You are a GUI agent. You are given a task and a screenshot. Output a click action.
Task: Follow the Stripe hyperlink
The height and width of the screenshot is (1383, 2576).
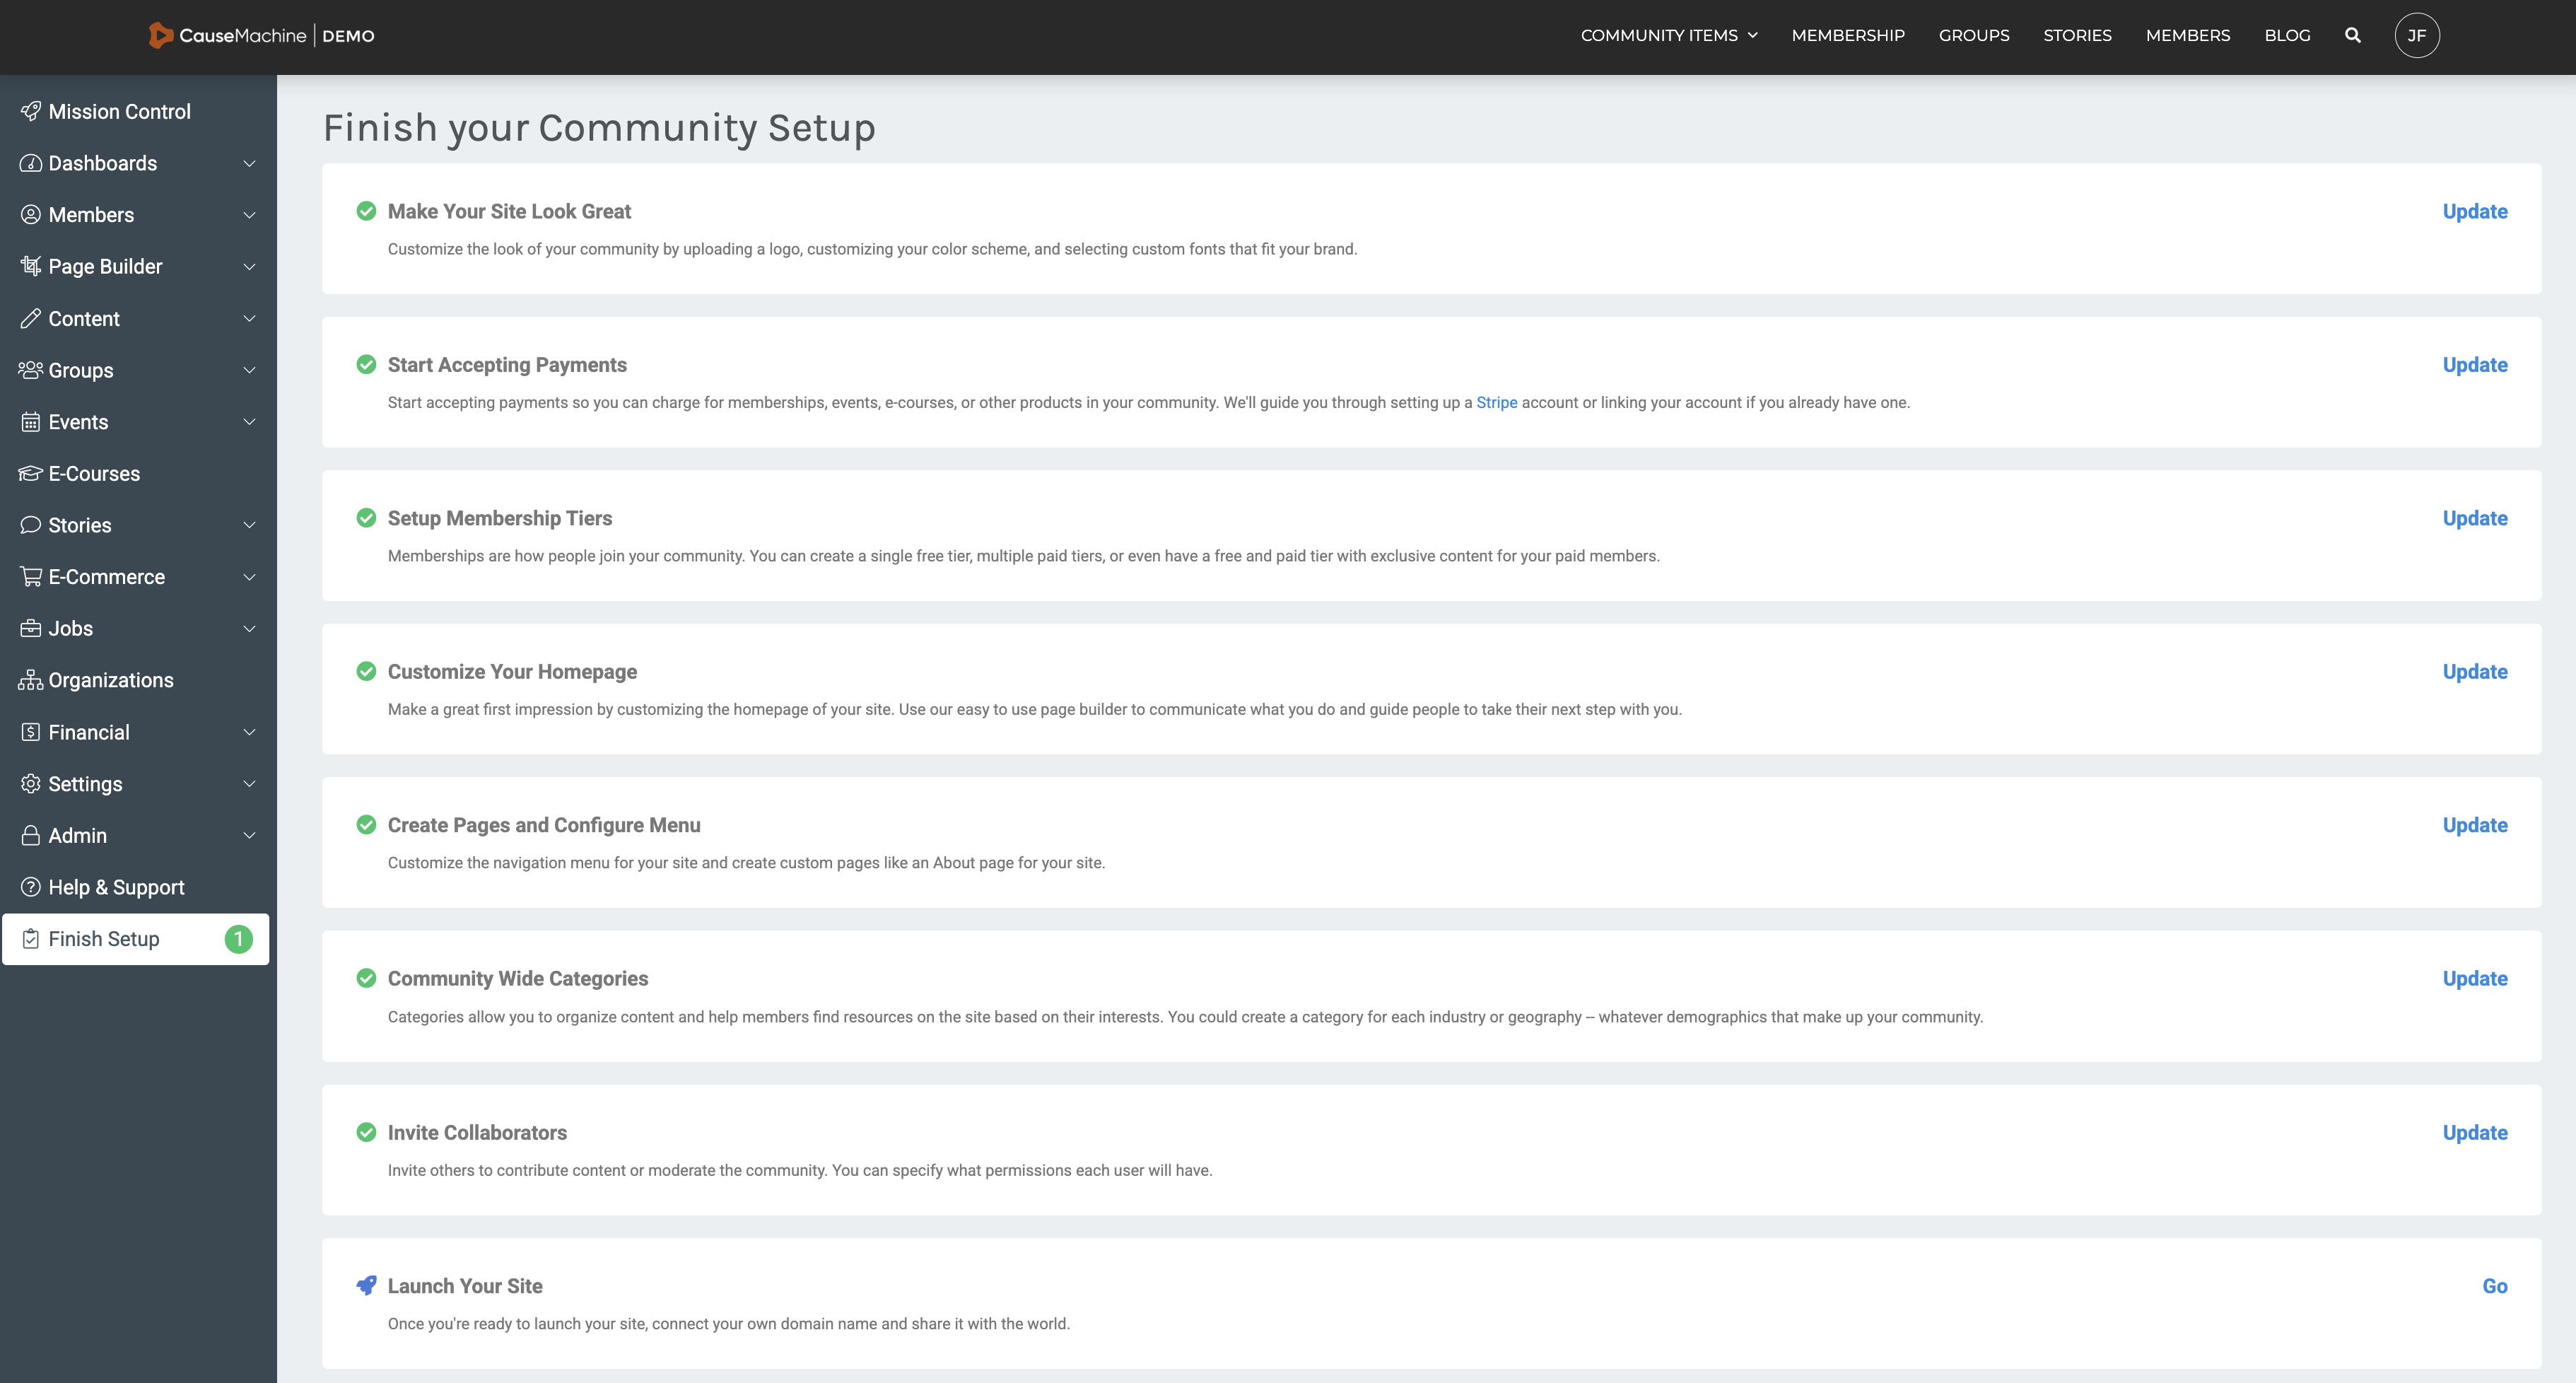coord(1496,402)
